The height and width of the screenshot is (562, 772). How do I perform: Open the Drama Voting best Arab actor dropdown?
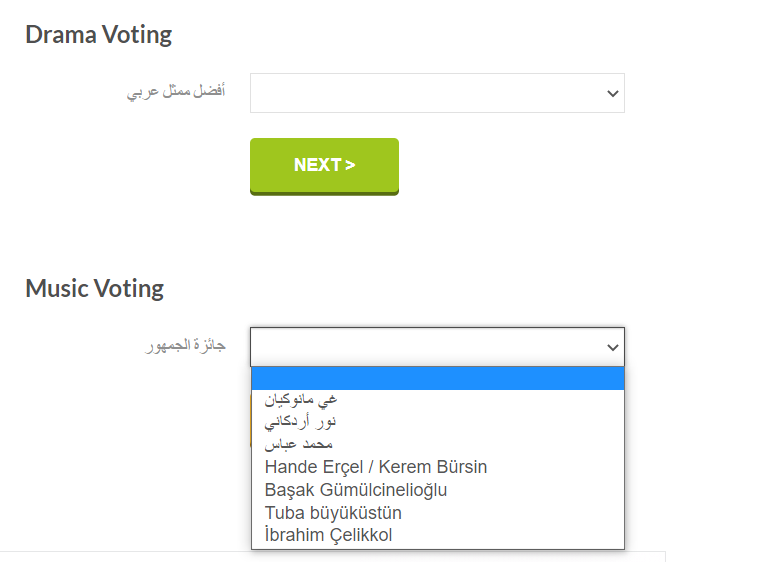437,93
